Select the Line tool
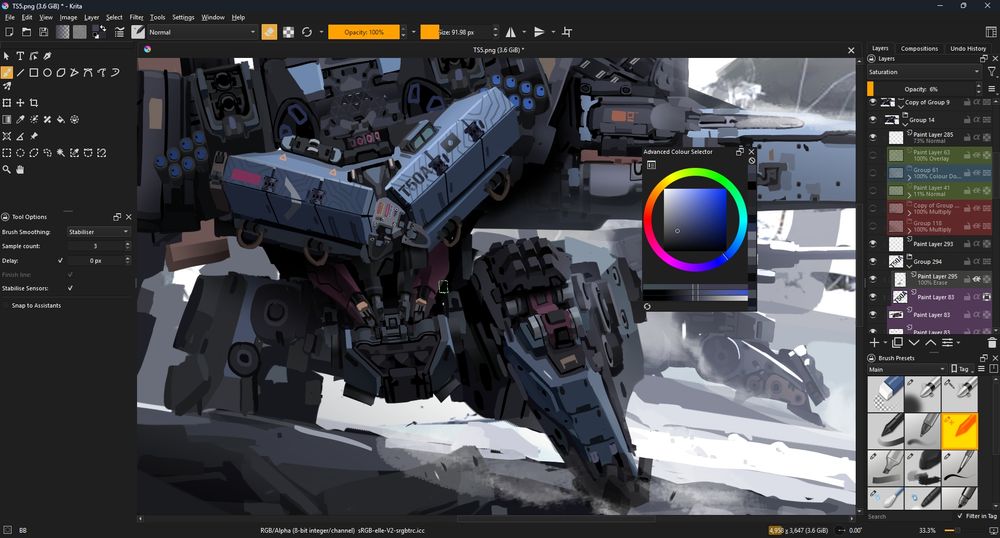Screen dimensions: 1000x538 [x=20, y=73]
